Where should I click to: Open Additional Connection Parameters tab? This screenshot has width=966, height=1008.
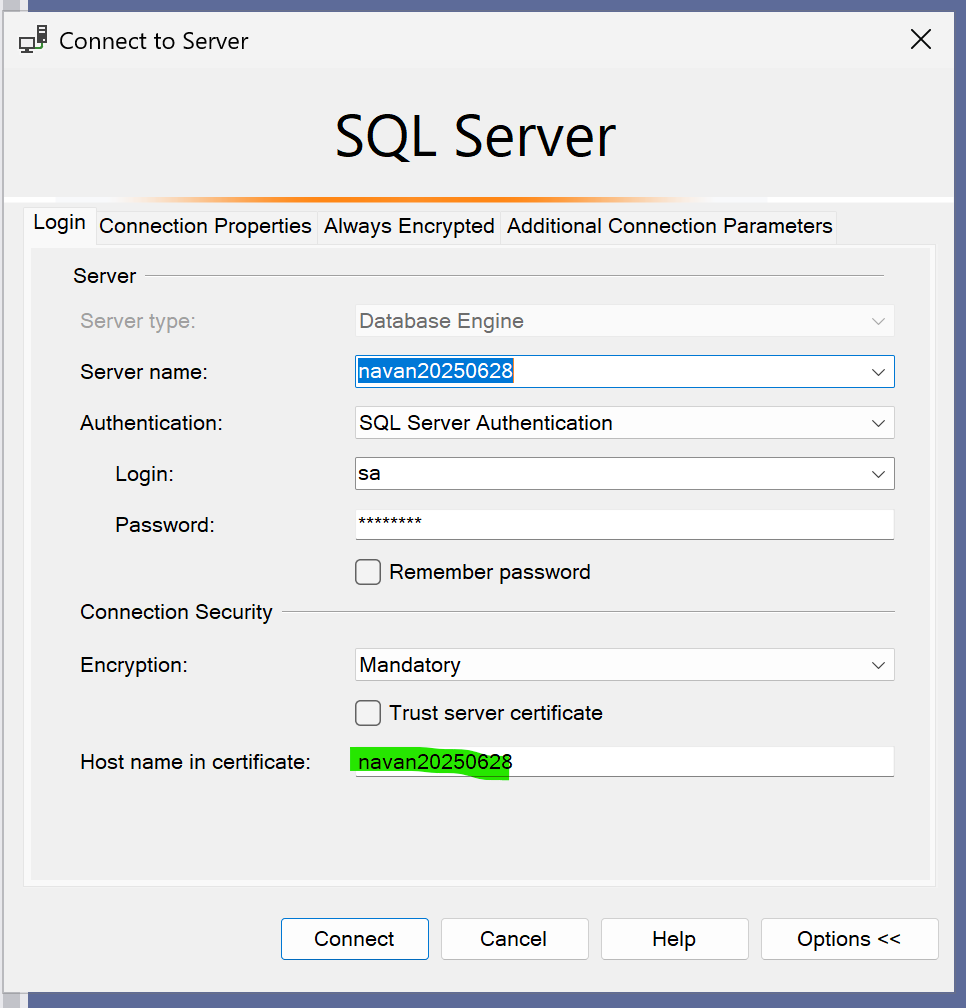669,226
